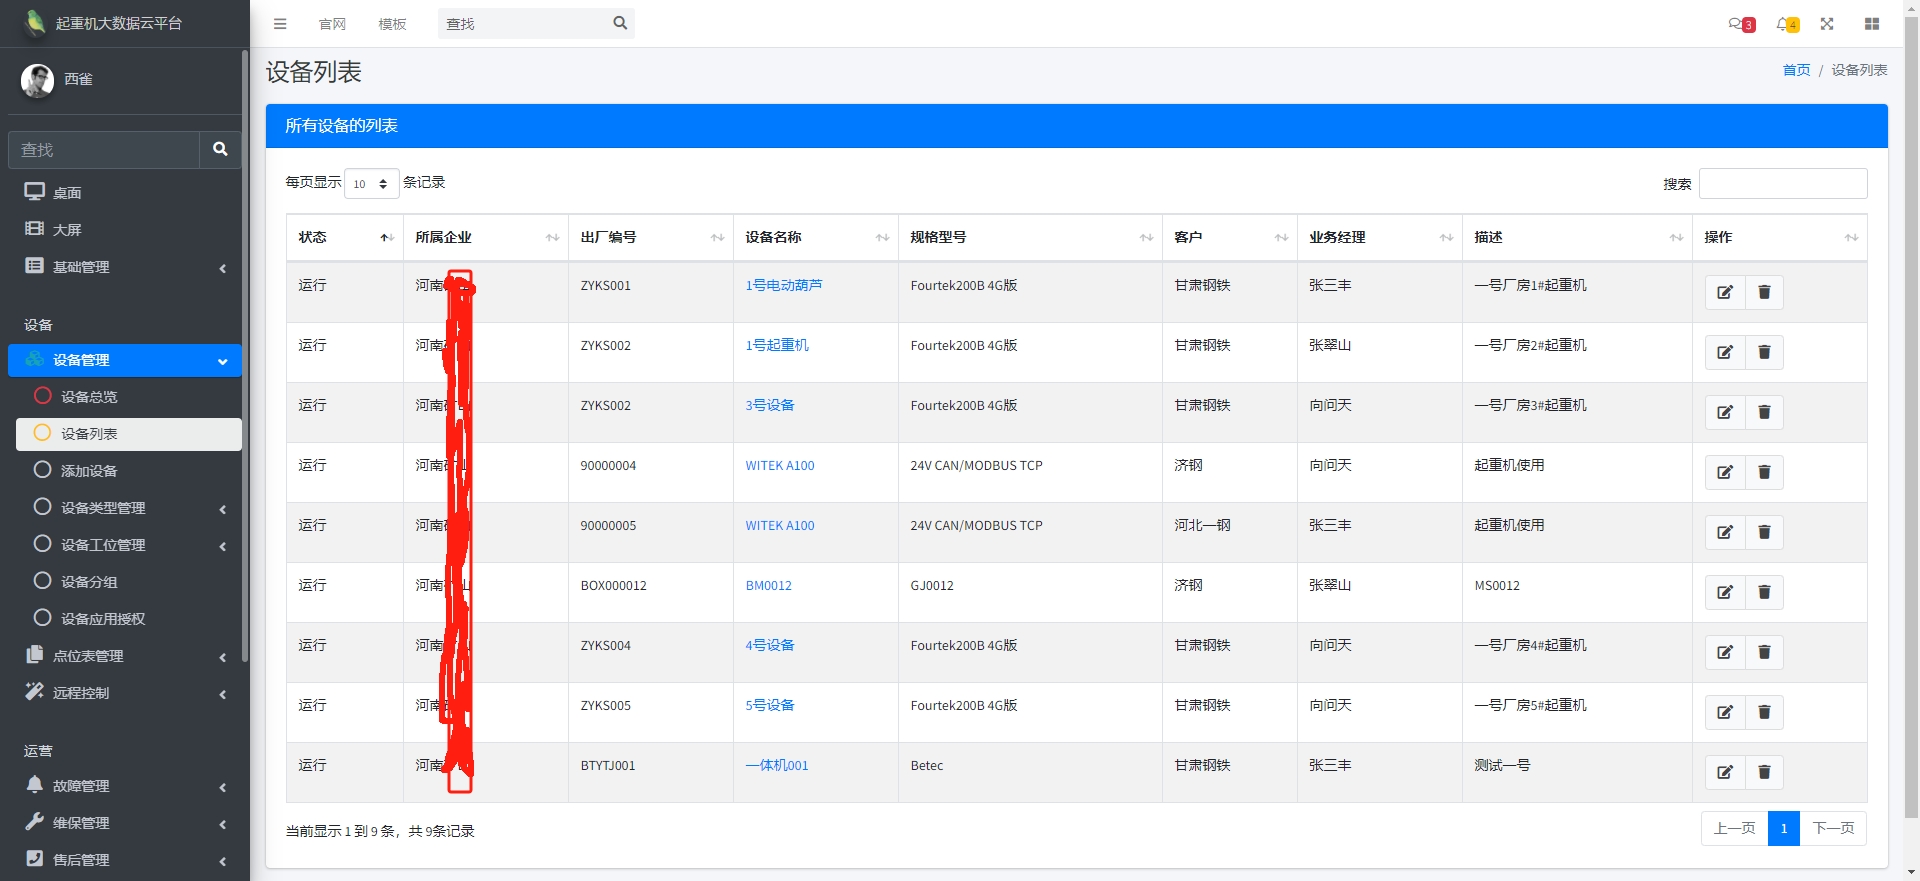Expand 设备工位管理 submenu
Viewport: 1920px width, 881px height.
pos(129,545)
